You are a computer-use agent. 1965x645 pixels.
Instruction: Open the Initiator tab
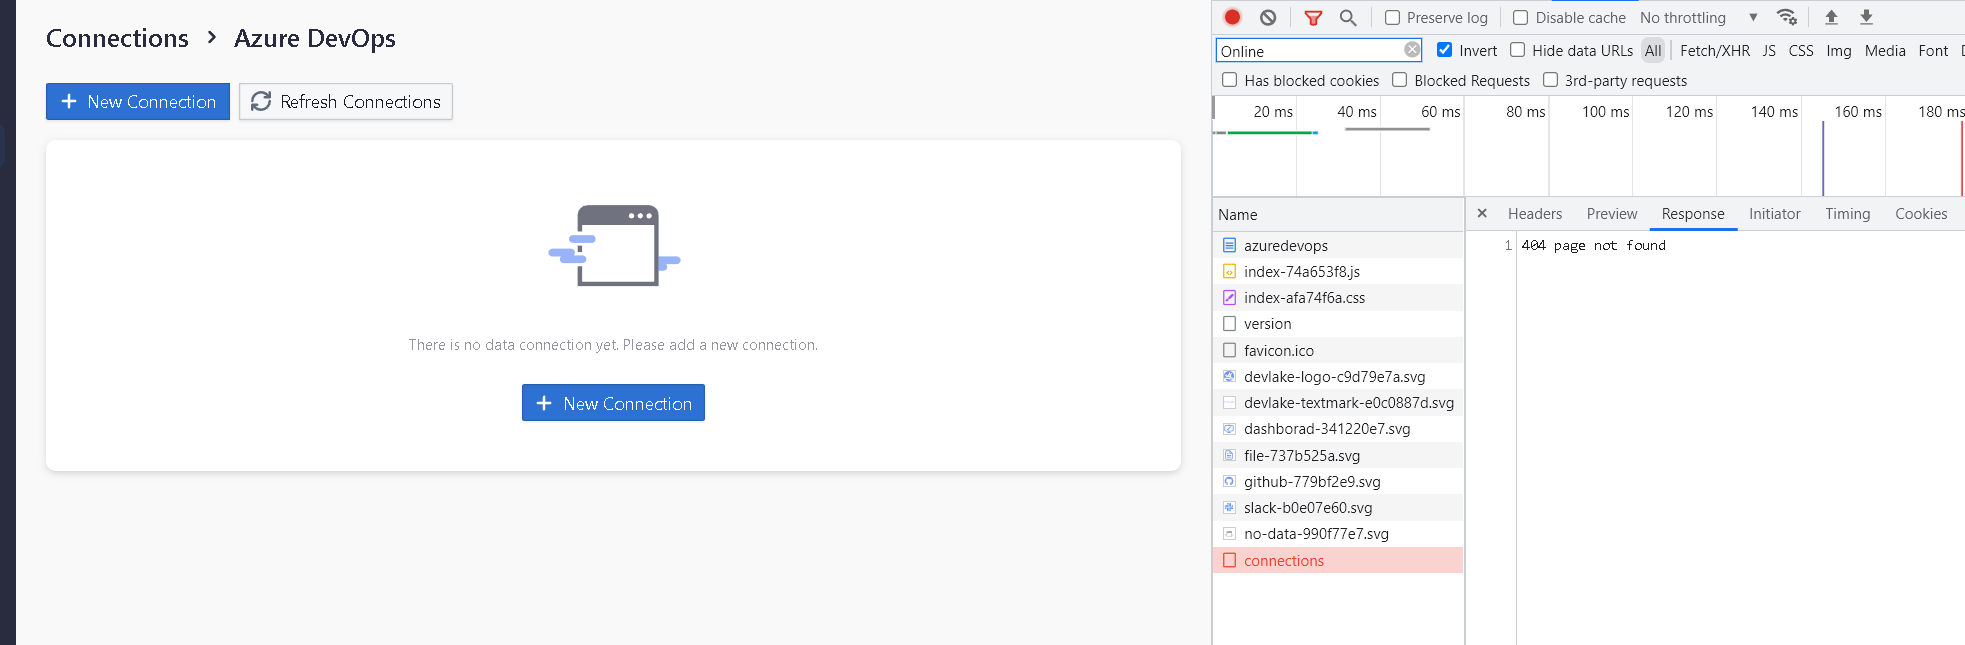tap(1774, 214)
